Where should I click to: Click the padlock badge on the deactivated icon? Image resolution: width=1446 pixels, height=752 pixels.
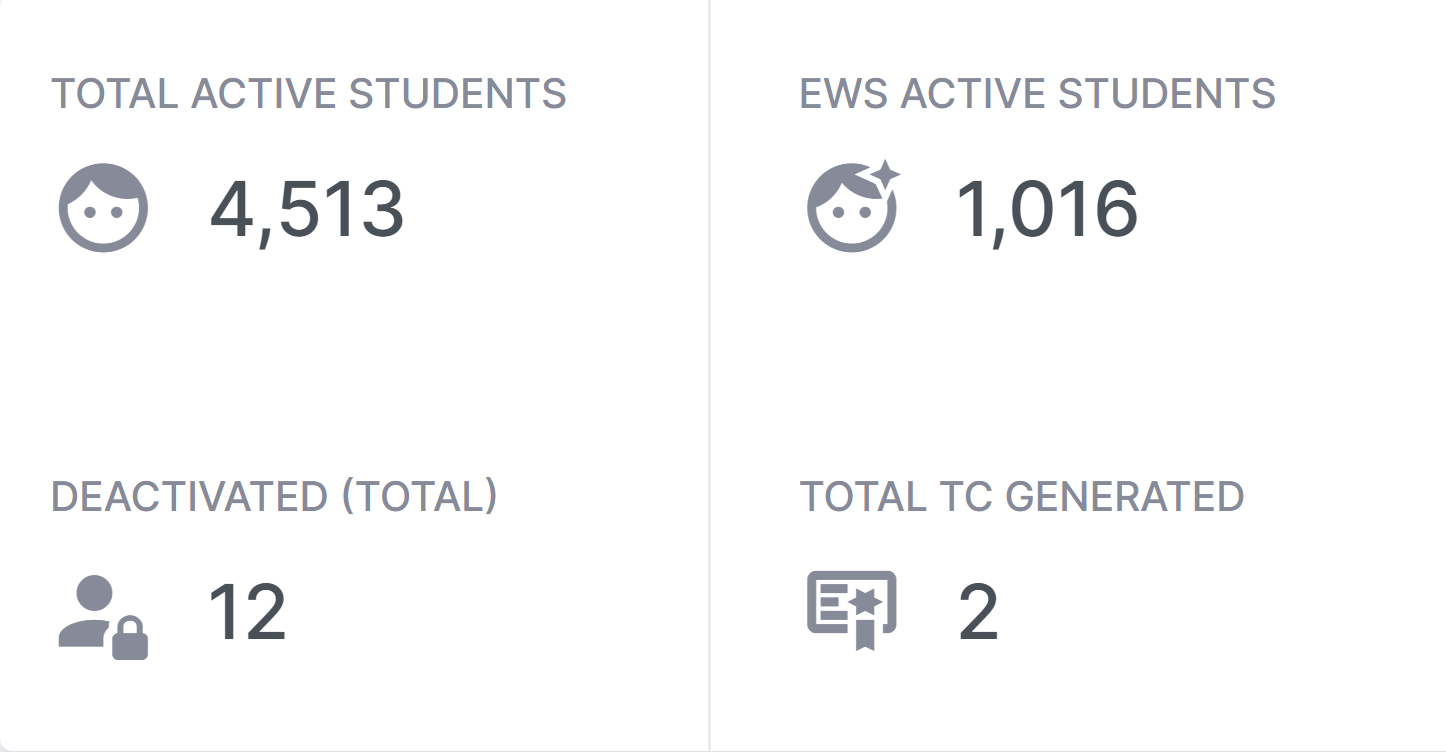[x=130, y=640]
